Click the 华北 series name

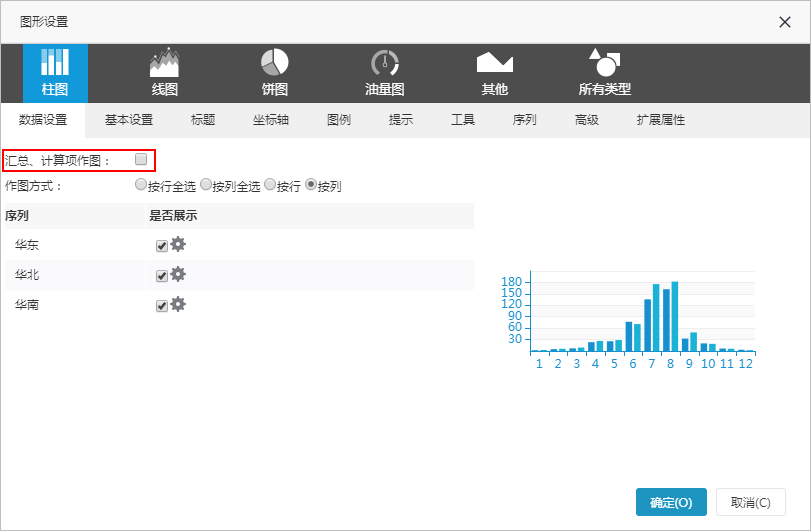click(x=27, y=275)
